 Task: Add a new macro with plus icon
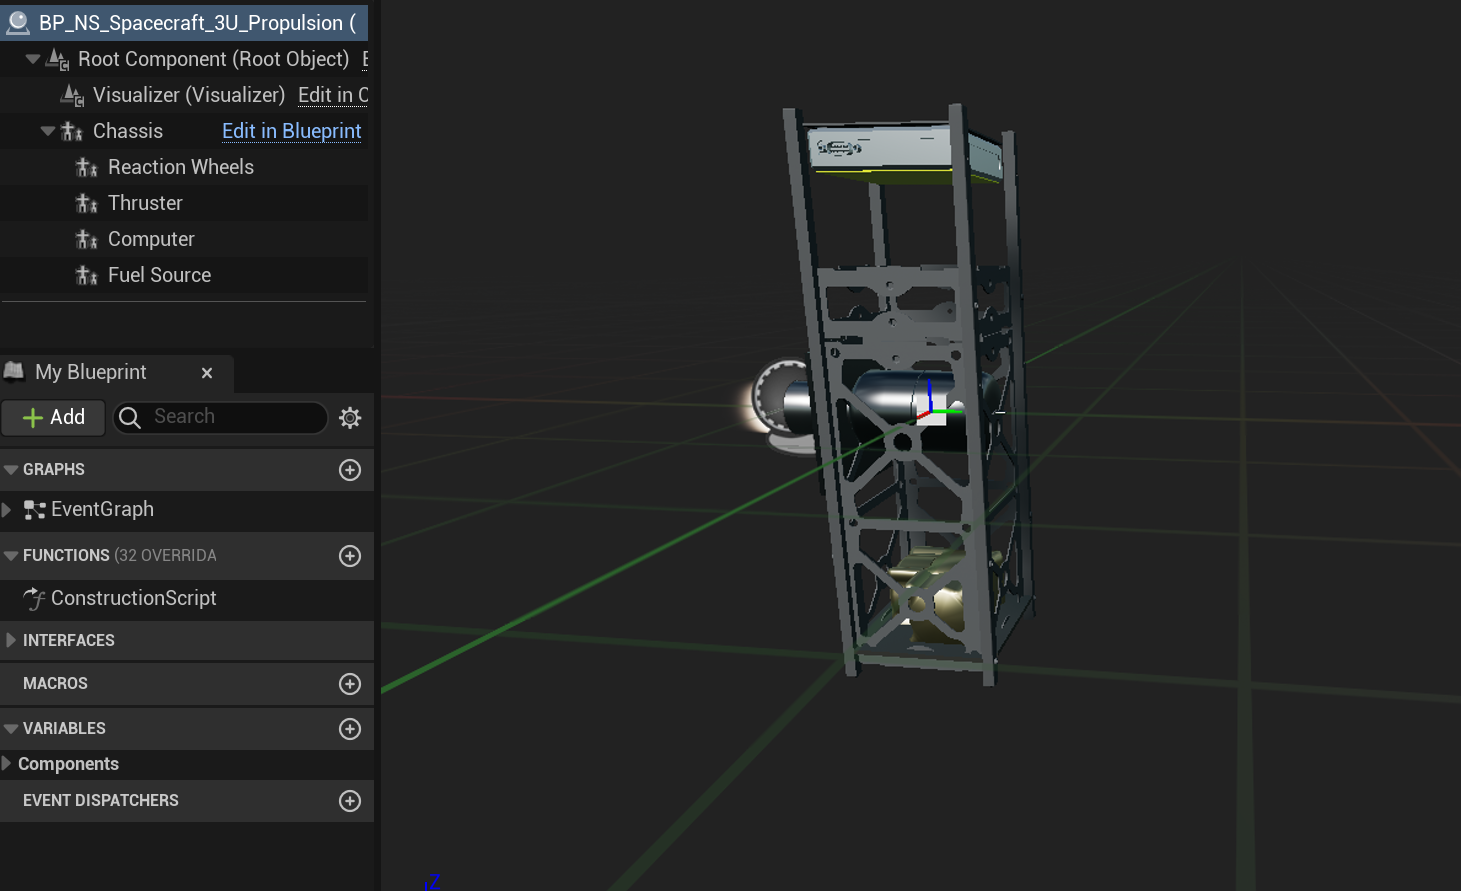pos(350,684)
